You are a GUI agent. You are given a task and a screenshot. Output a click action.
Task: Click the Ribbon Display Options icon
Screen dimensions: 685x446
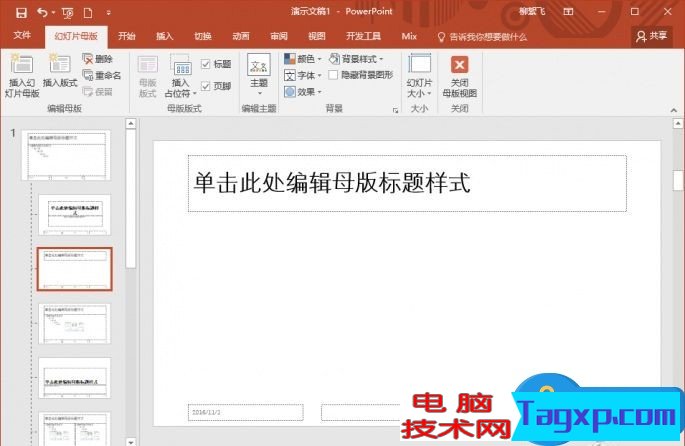click(568, 12)
